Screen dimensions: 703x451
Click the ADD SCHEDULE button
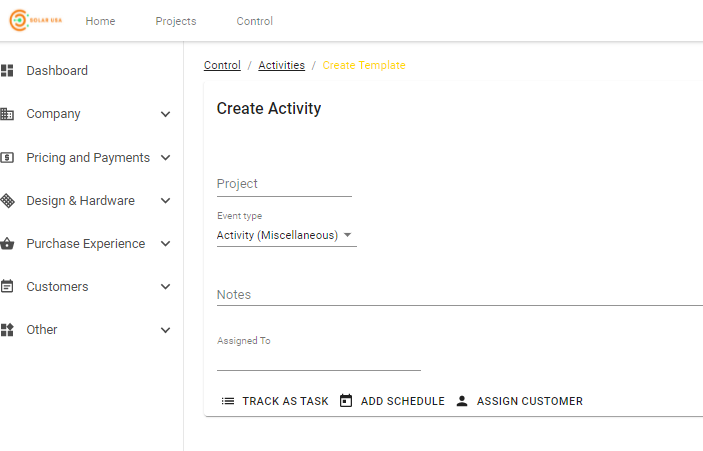click(392, 401)
